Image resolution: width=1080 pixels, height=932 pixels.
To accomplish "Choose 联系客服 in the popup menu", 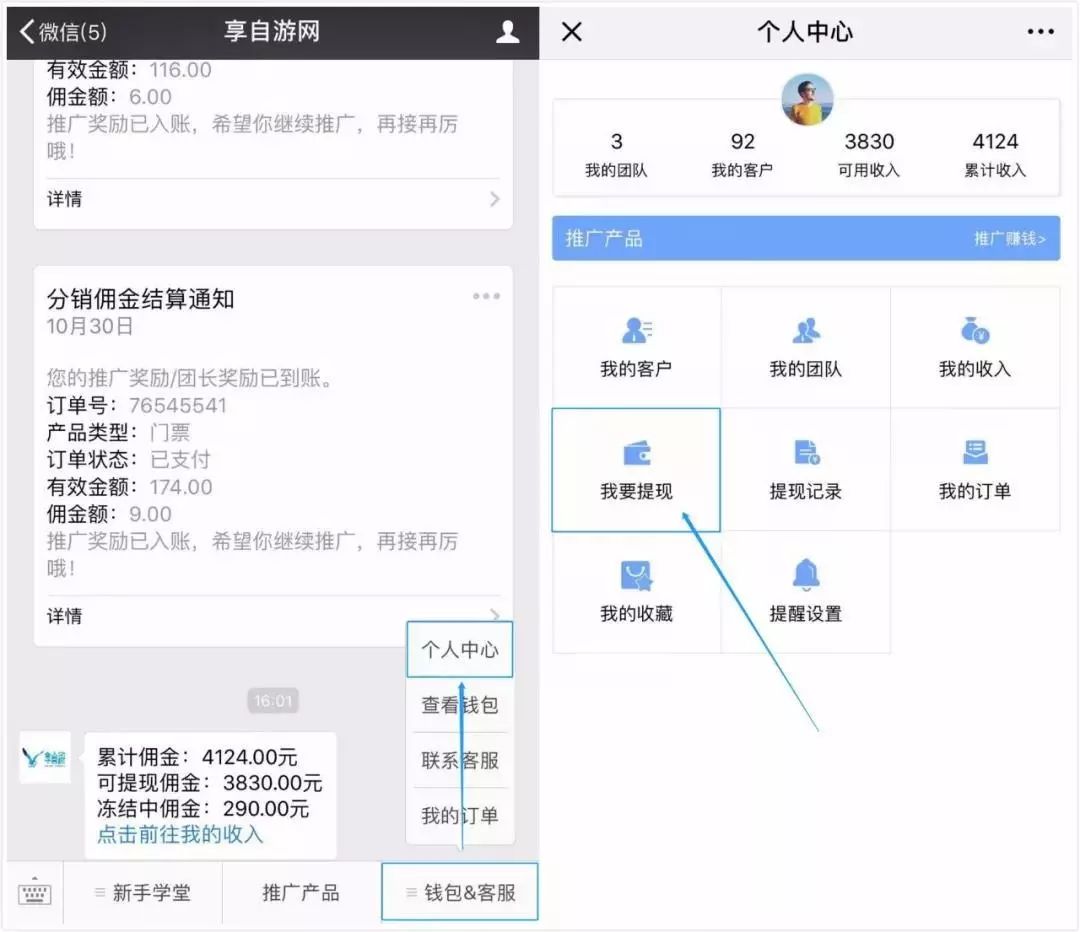I will tap(459, 760).
